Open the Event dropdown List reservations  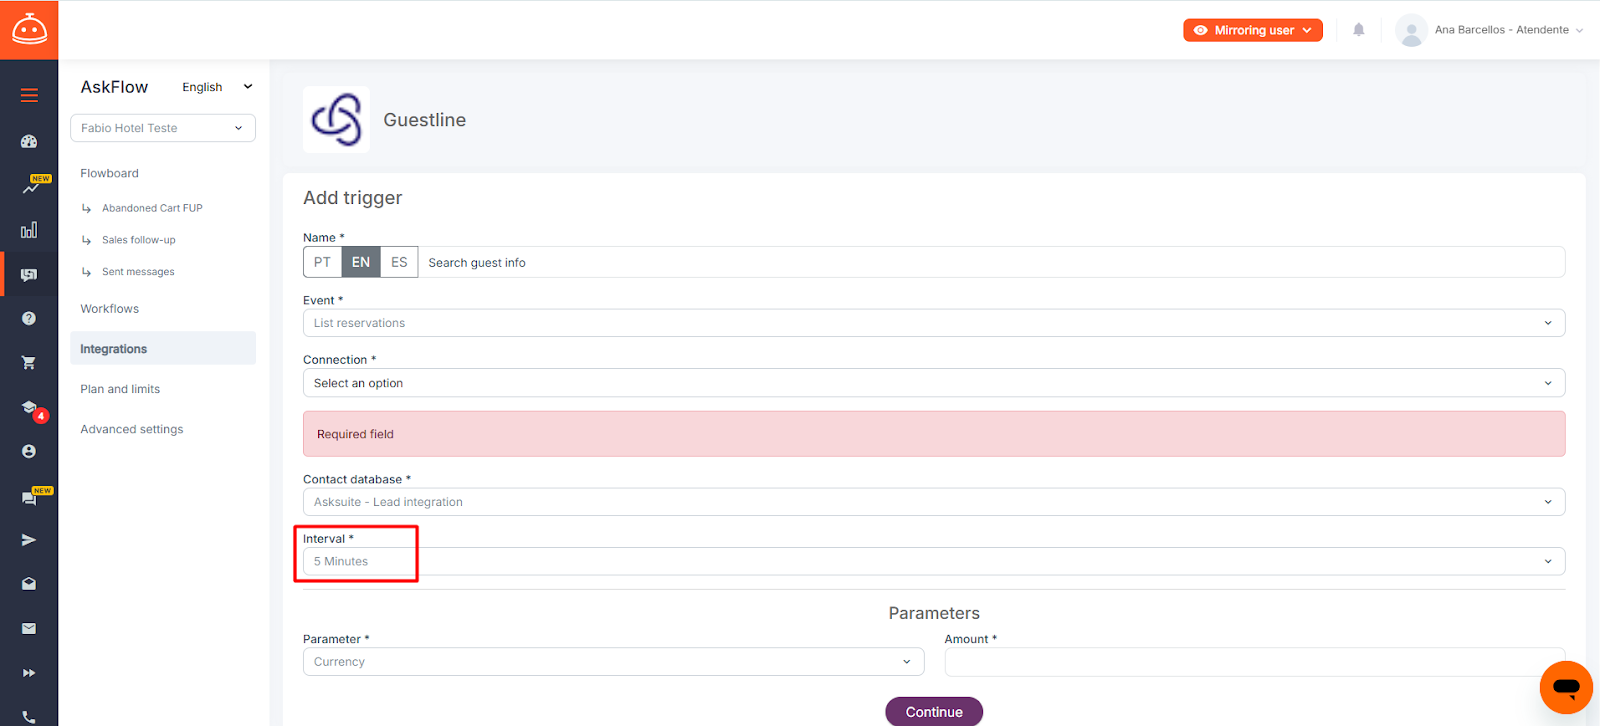click(934, 323)
